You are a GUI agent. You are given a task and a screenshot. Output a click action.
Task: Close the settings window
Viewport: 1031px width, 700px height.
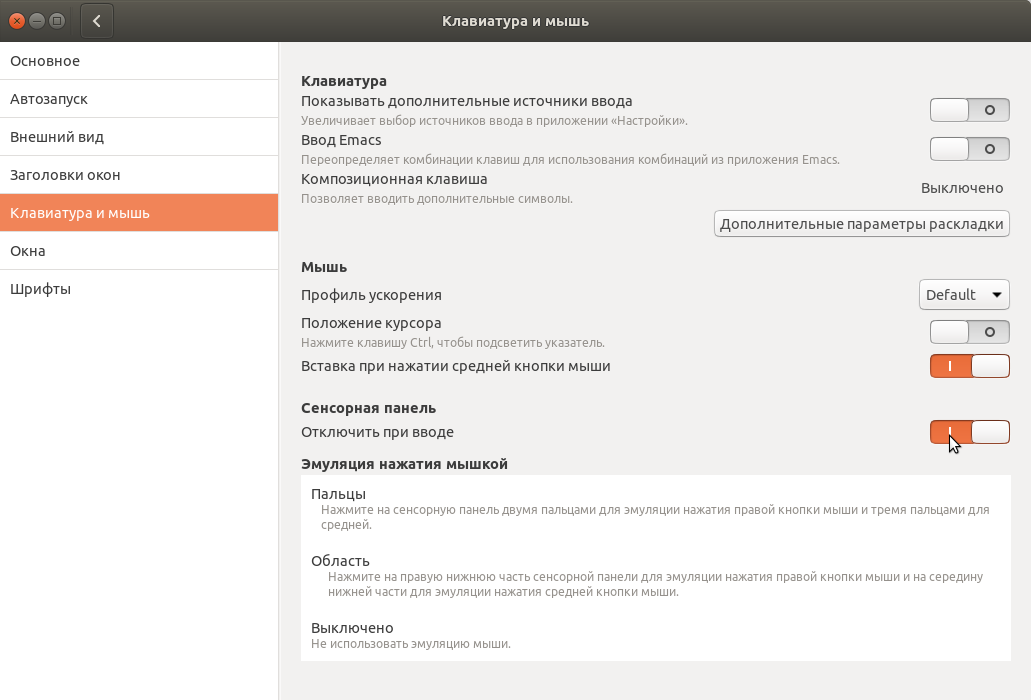[x=17, y=20]
